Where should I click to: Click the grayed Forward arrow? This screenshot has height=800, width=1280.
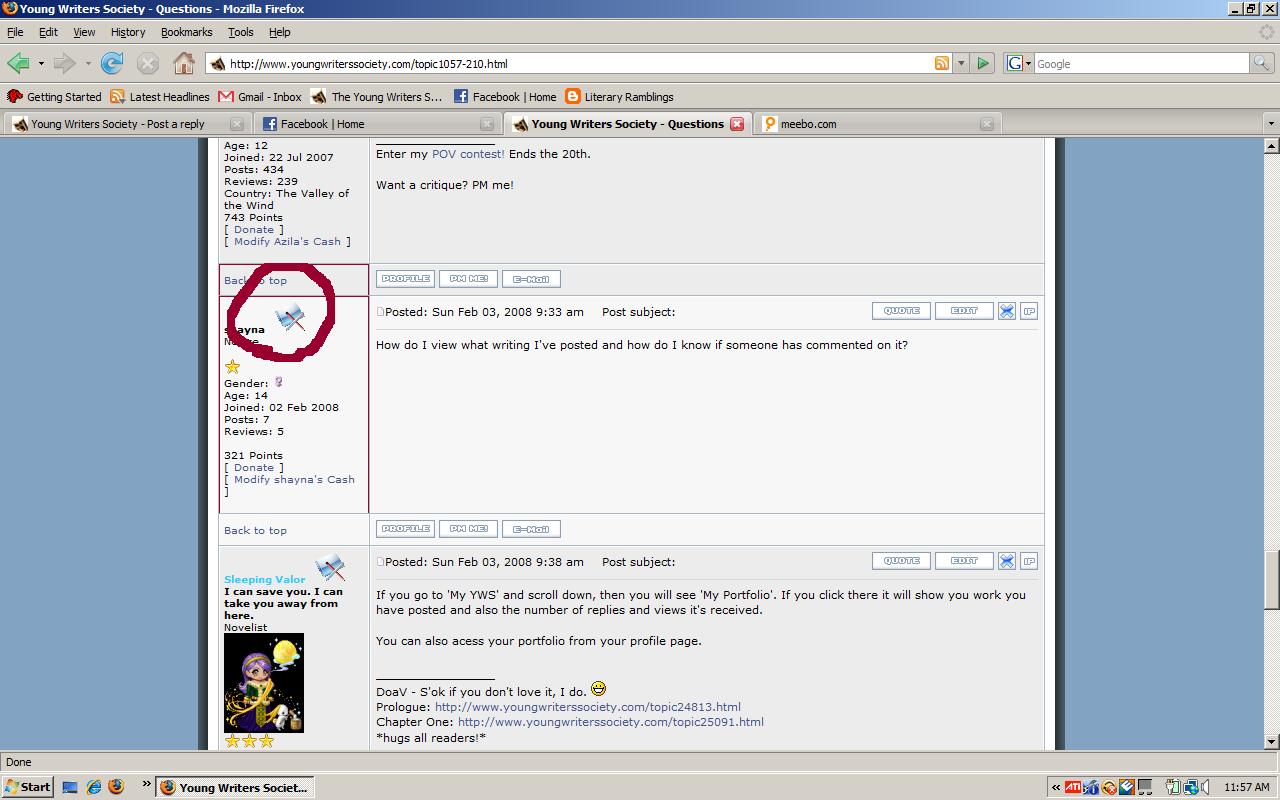pos(64,63)
